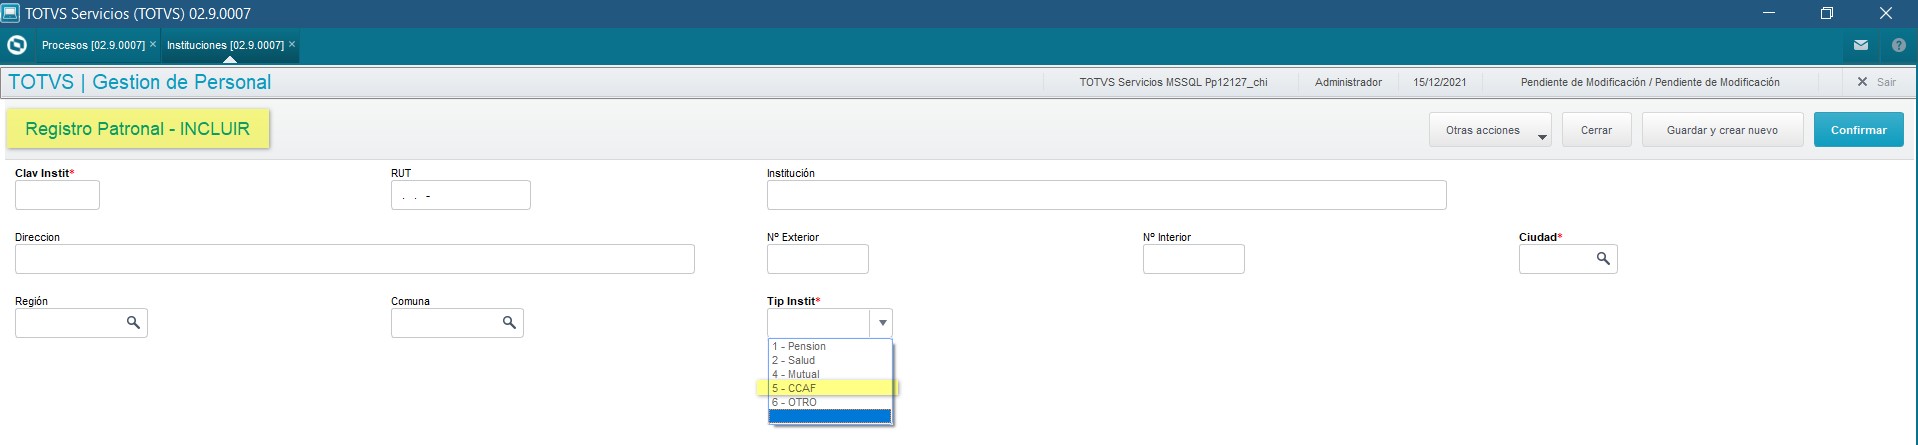Click TOTVS Servicios MSSQL Pp12127_chi label
1918x445 pixels.
pyautogui.click(x=1173, y=82)
